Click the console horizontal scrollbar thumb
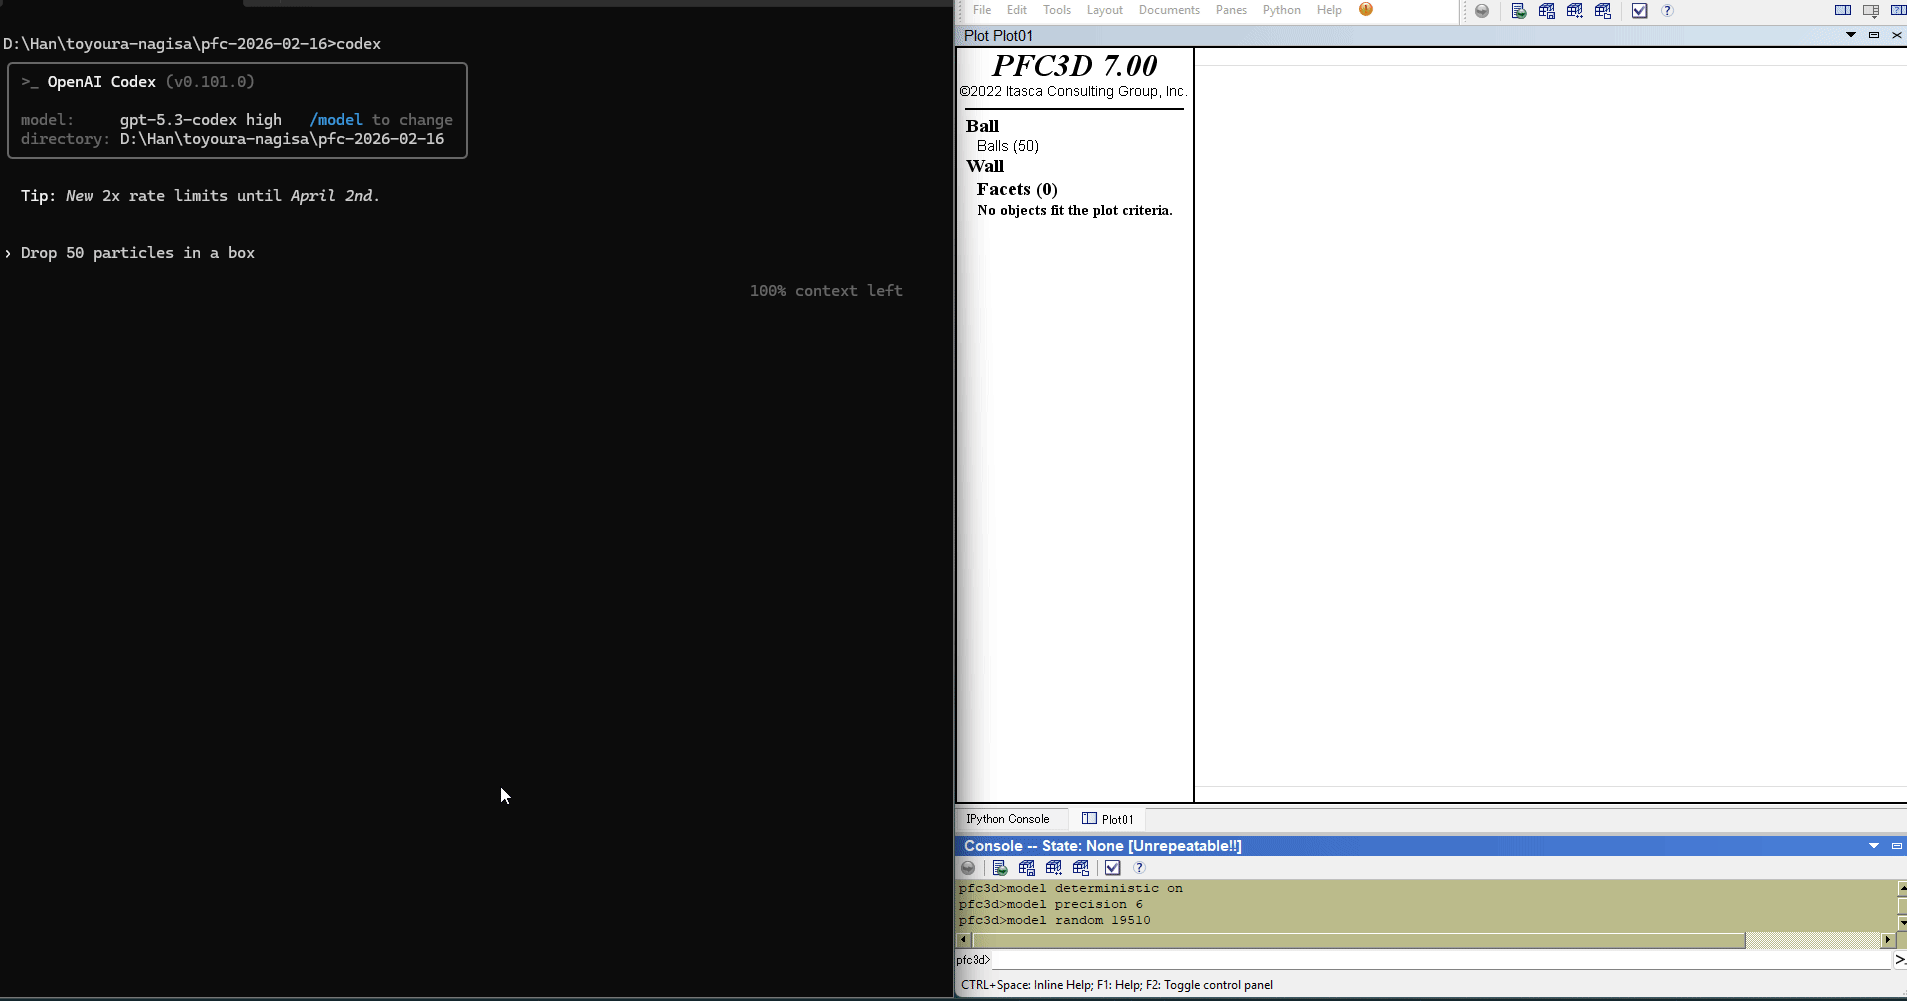Viewport: 1907px width, 1001px height. (x=1359, y=940)
